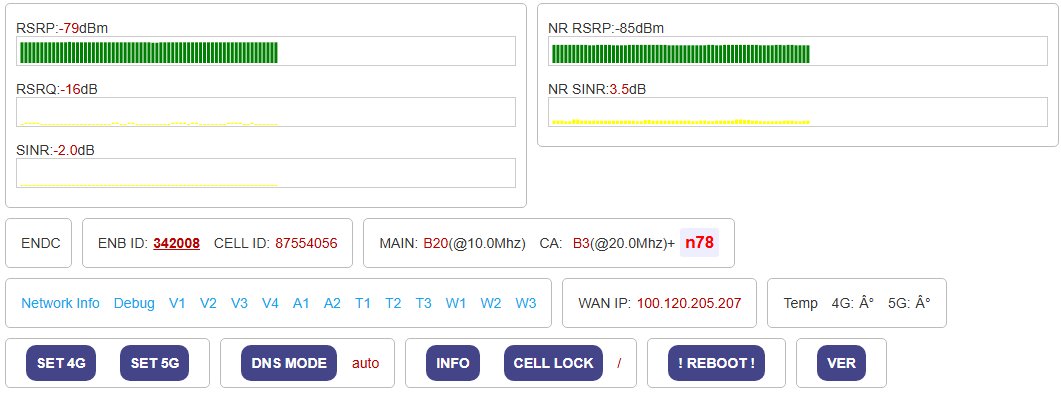Select the W1 link
Viewport: 1061px width, 402px height.
click(456, 303)
